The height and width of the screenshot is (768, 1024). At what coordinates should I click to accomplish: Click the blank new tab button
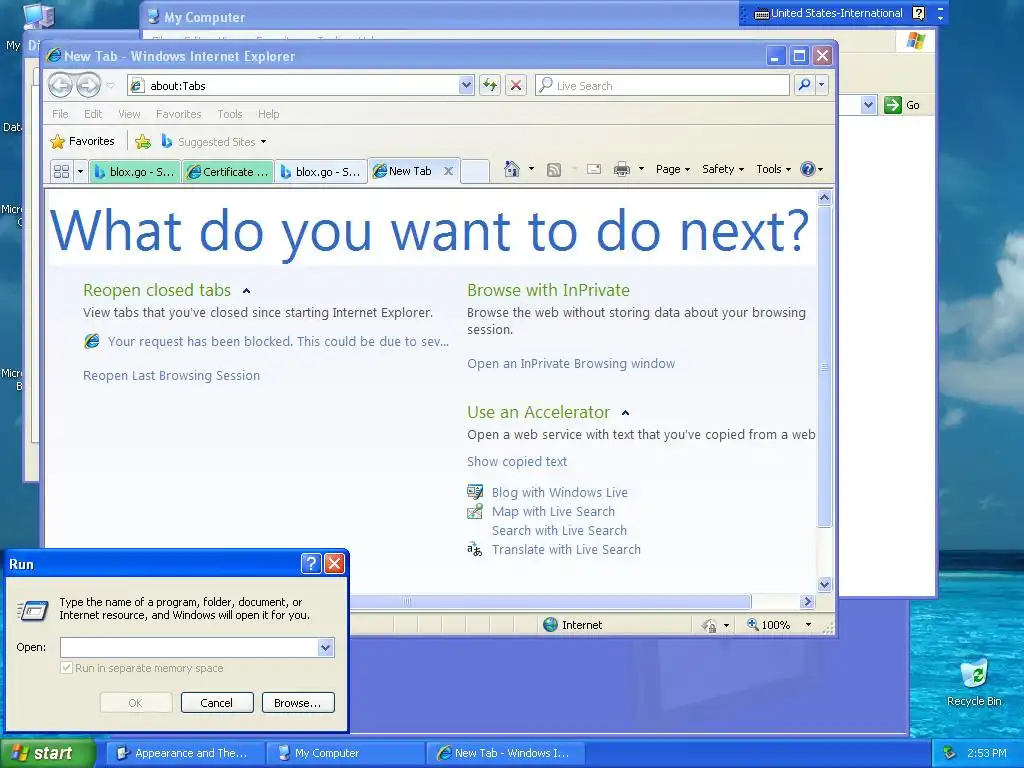(x=475, y=171)
